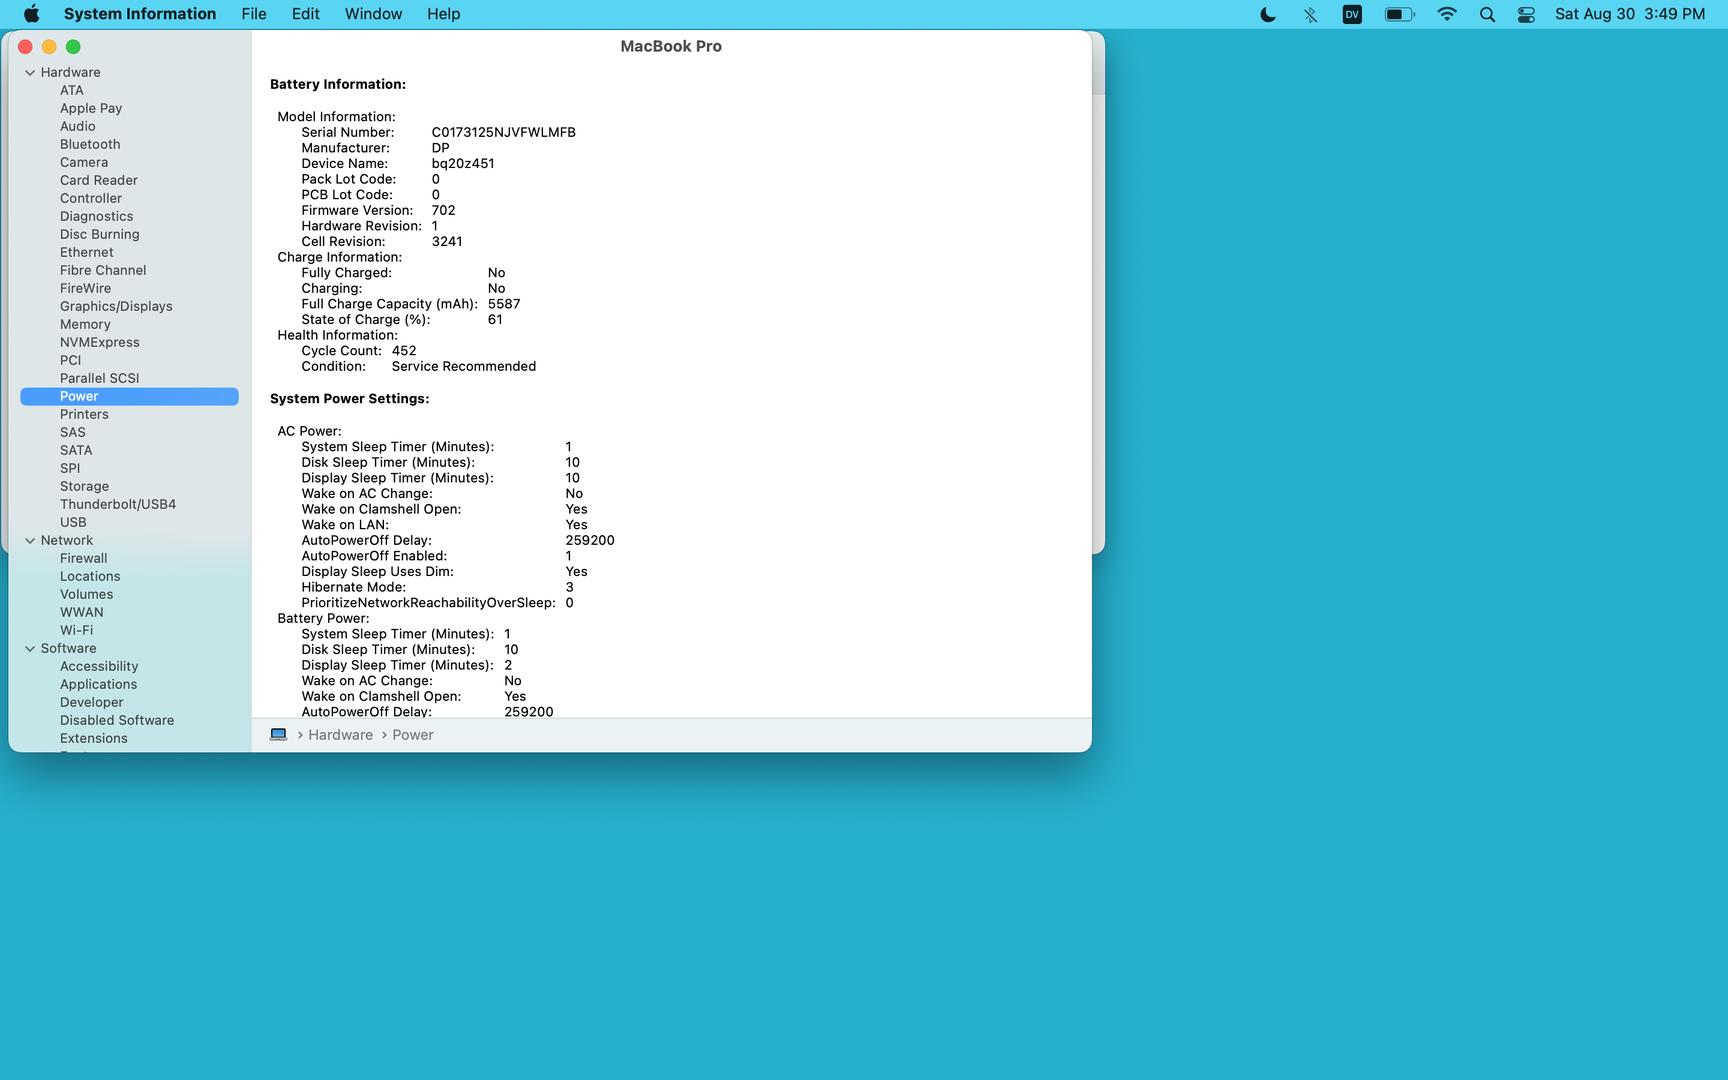This screenshot has width=1728, height=1080.
Task: Click Hardware in the path bar
Action: point(340,735)
